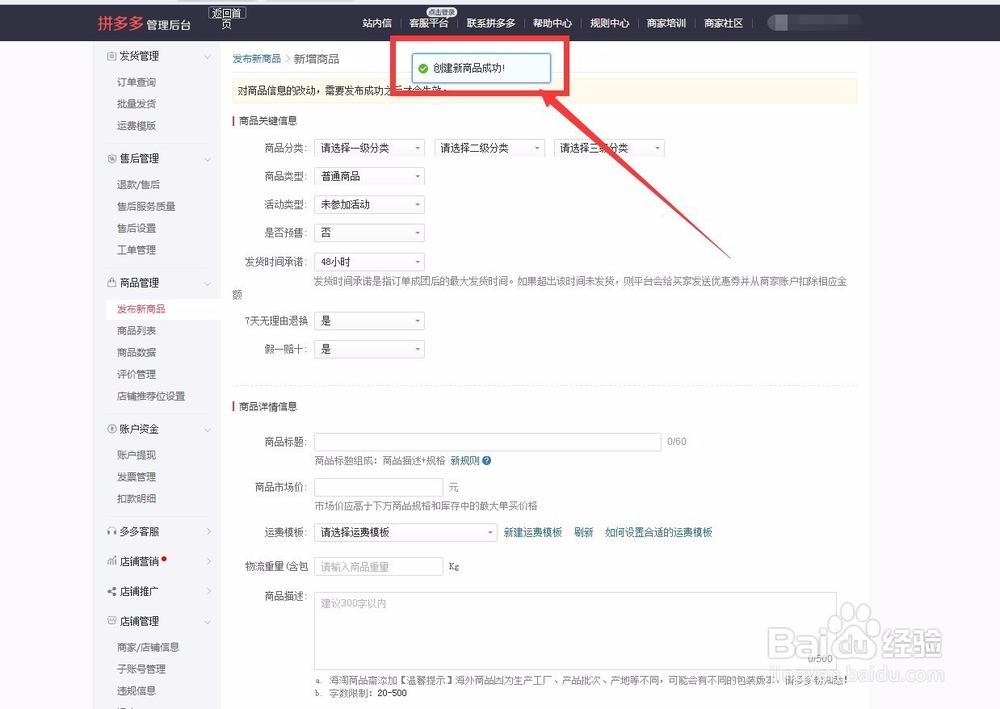Select 发布新商品 in the sidebar
Image resolution: width=1000 pixels, height=709 pixels.
click(x=141, y=309)
